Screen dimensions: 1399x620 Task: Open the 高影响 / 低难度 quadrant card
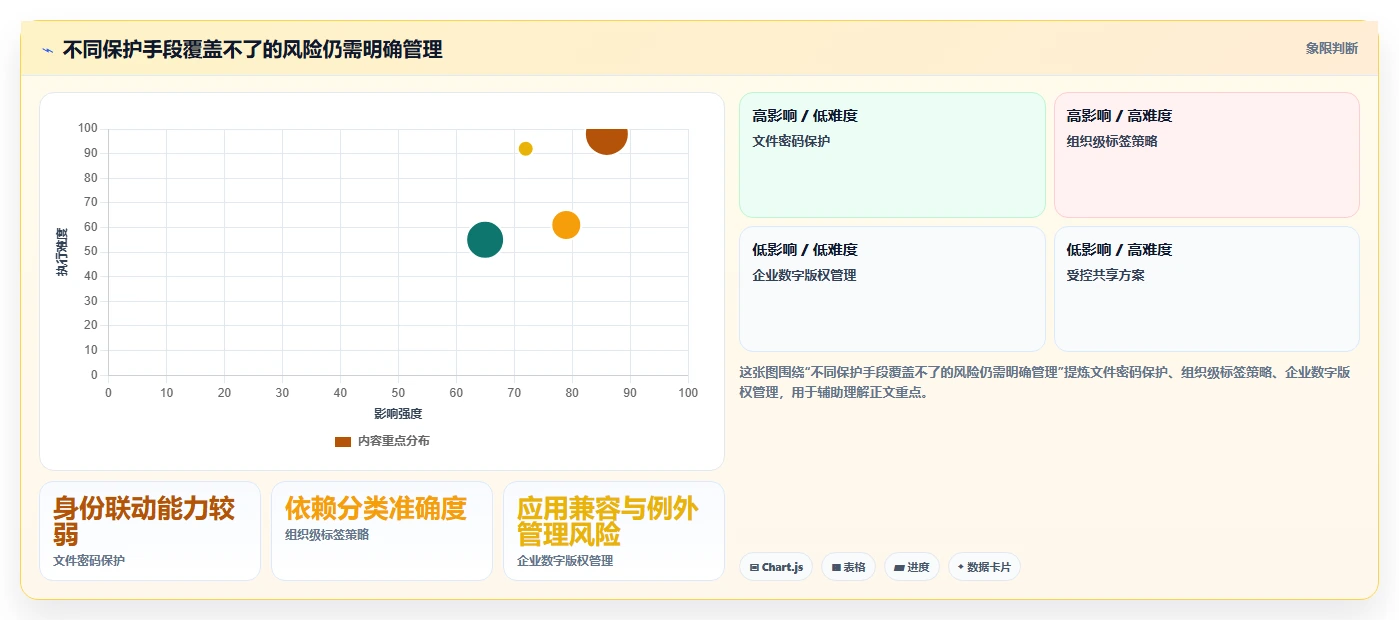[892, 155]
